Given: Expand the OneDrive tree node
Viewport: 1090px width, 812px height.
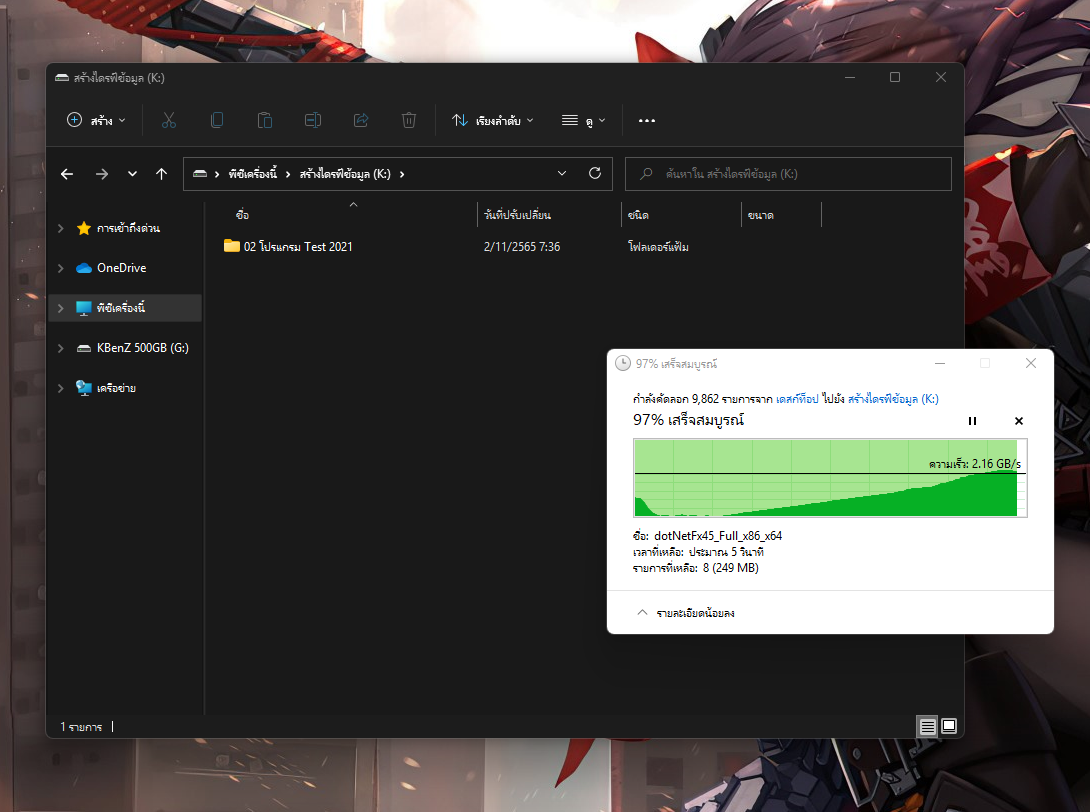Looking at the screenshot, I should tap(60, 268).
